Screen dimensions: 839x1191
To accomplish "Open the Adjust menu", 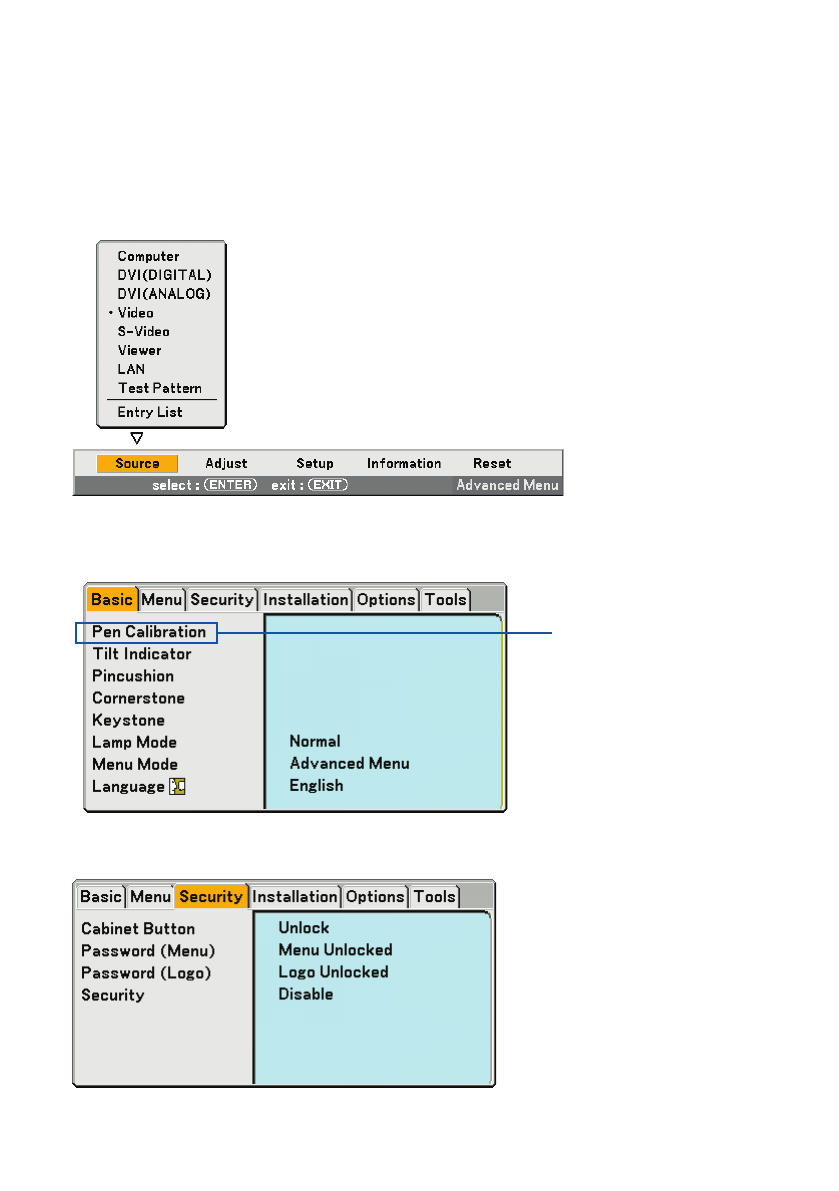I will 226,464.
